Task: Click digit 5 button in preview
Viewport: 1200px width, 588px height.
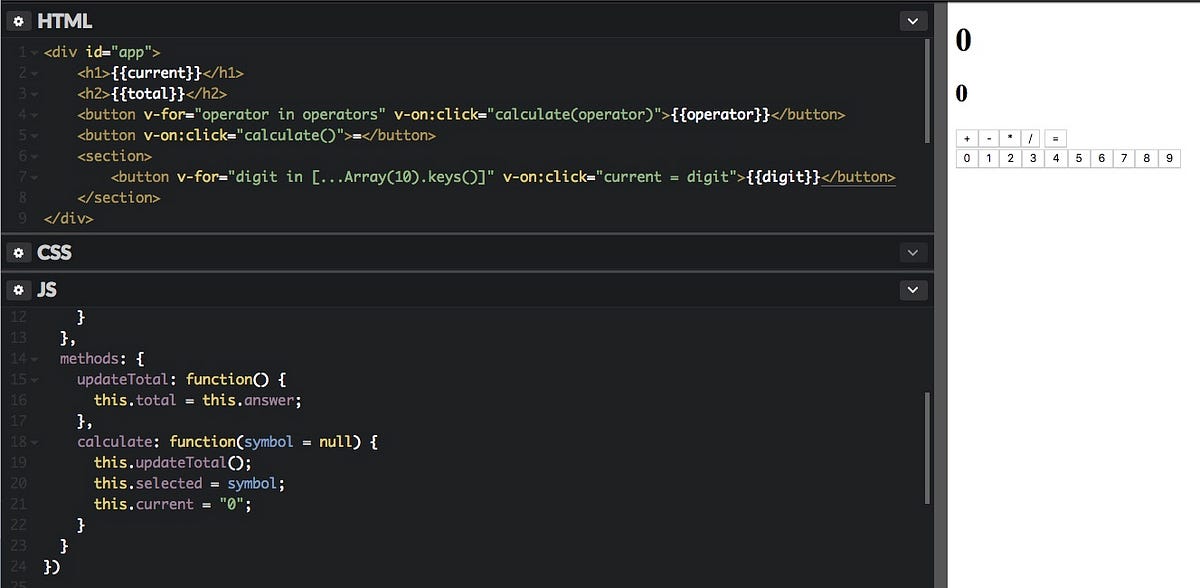Action: (x=1079, y=158)
